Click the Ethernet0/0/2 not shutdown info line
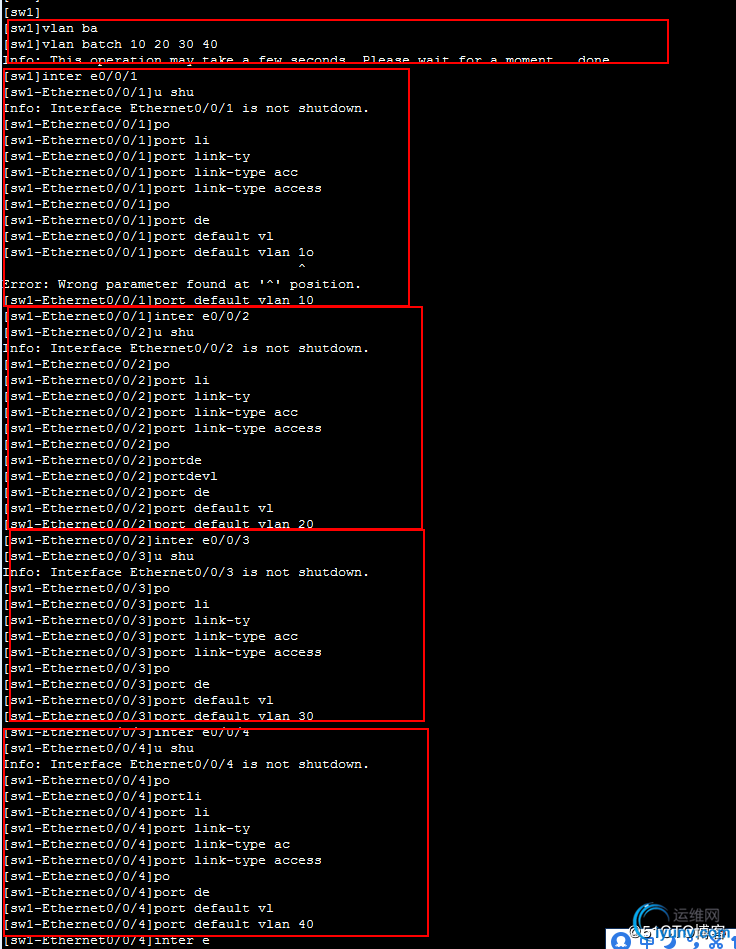Image resolution: width=736 pixels, height=949 pixels. [x=186, y=348]
